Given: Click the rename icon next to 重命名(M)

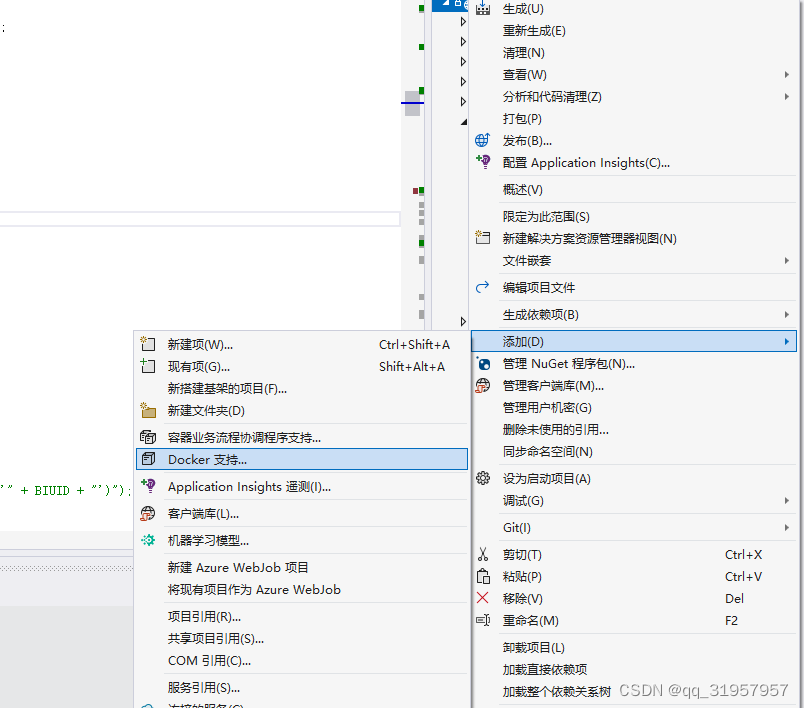Looking at the screenshot, I should pyautogui.click(x=483, y=620).
